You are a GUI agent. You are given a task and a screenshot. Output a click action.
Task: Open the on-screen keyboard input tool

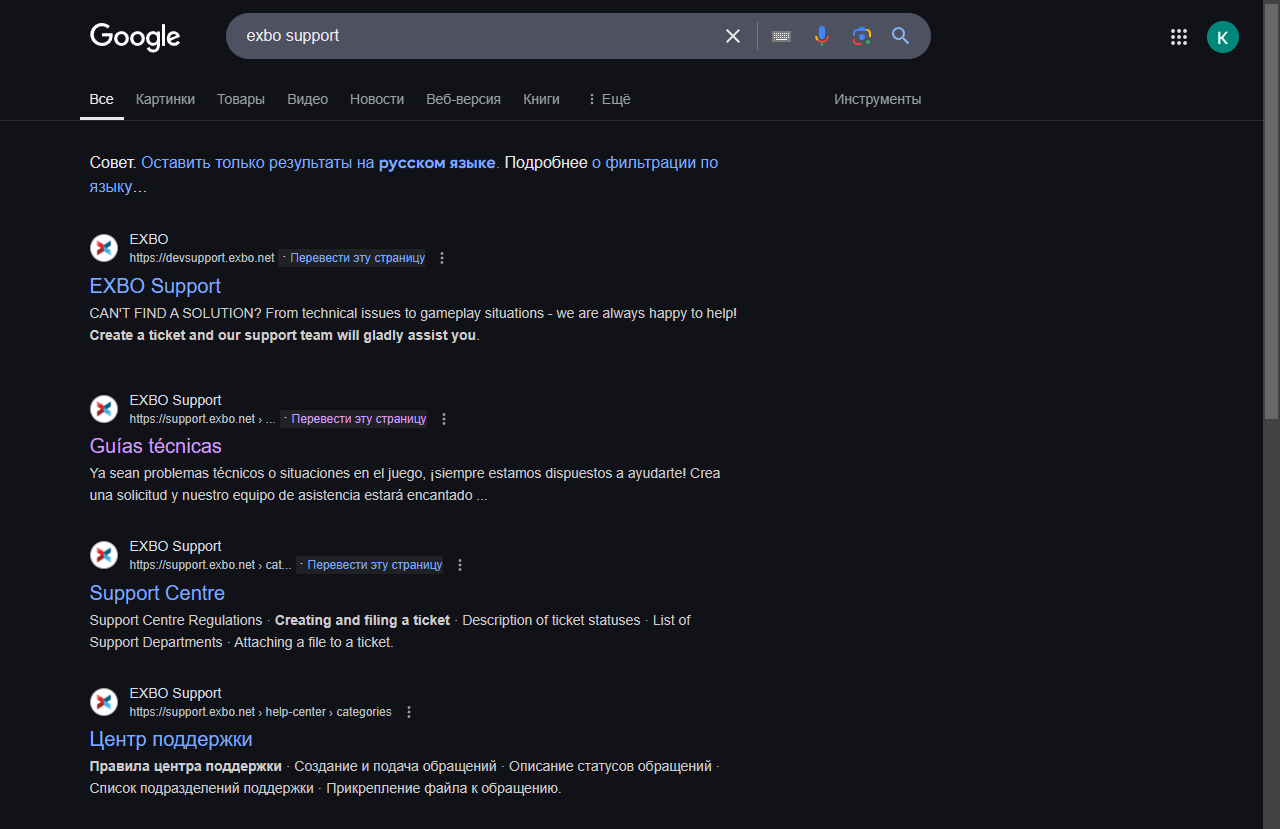pyautogui.click(x=782, y=36)
